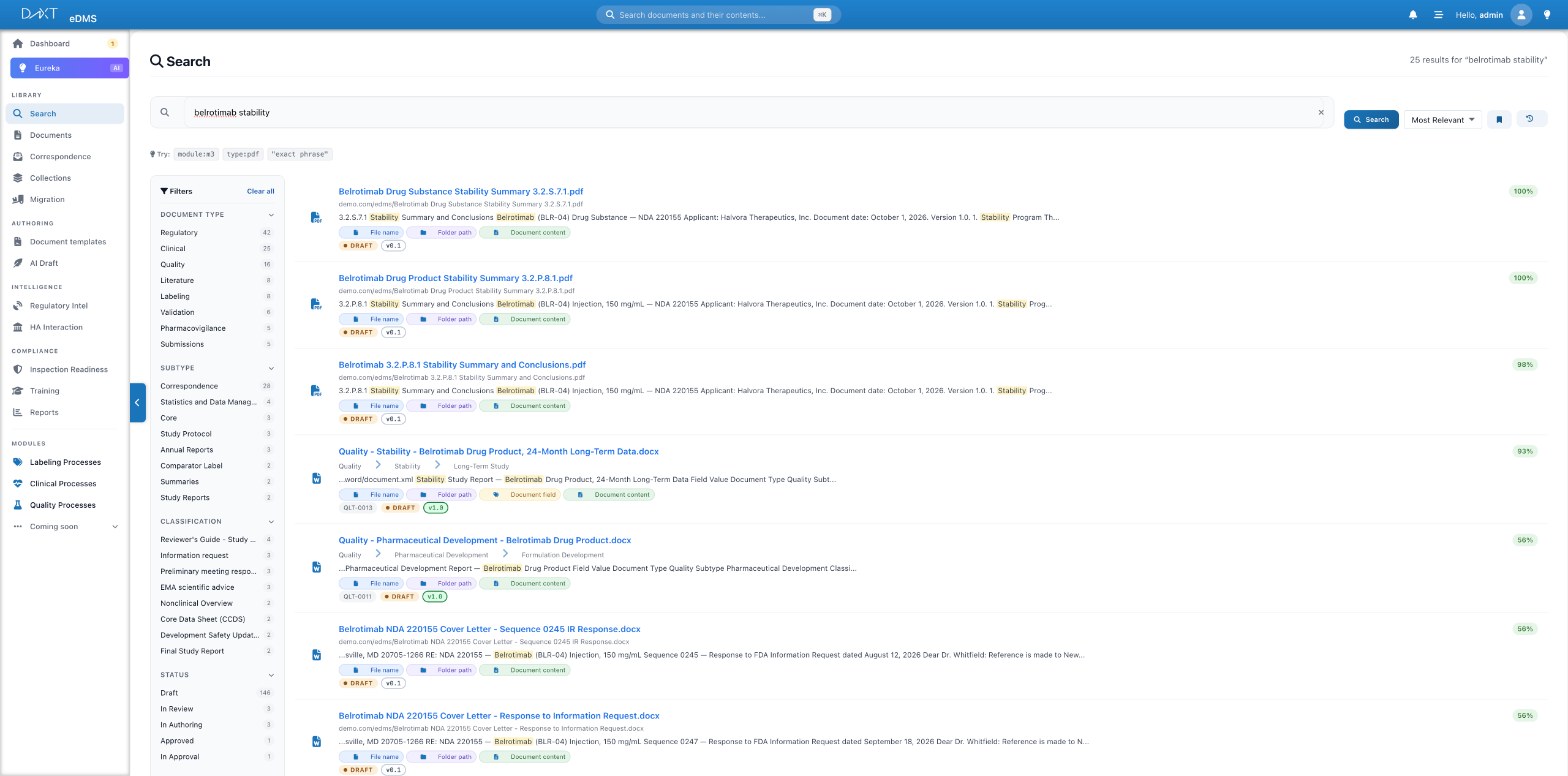Collapse the sidebar with blue arrow tab
1568x776 pixels.
137,403
